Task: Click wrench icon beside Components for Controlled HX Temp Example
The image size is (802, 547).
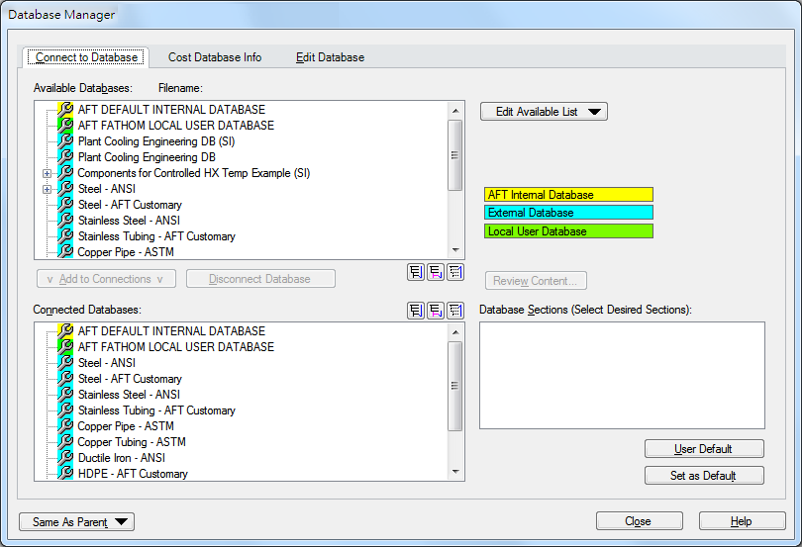Action: (x=65, y=173)
